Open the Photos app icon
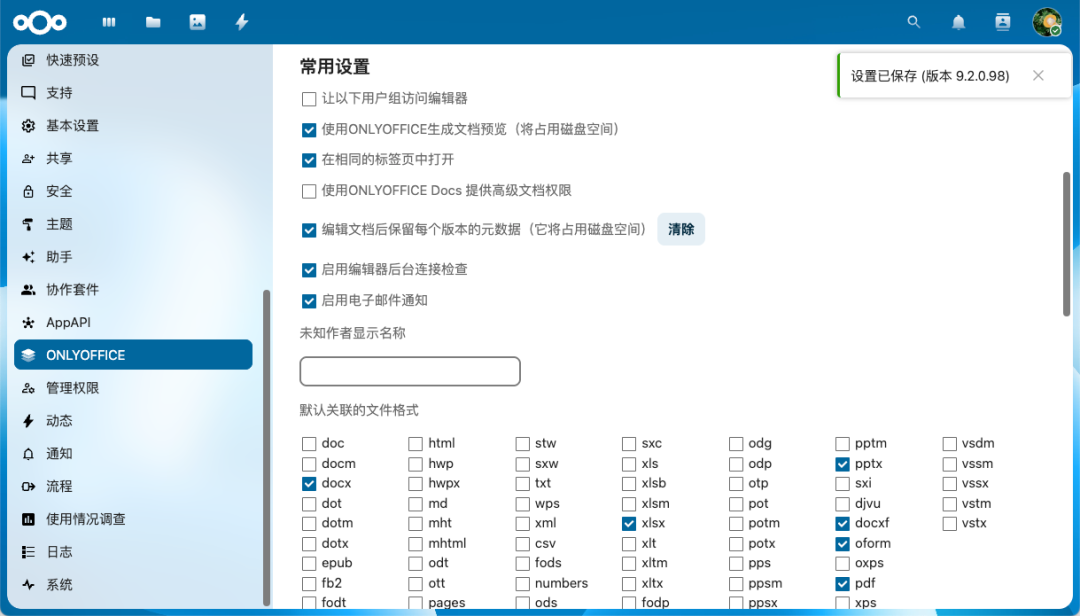This screenshot has width=1080, height=616. click(x=196, y=21)
